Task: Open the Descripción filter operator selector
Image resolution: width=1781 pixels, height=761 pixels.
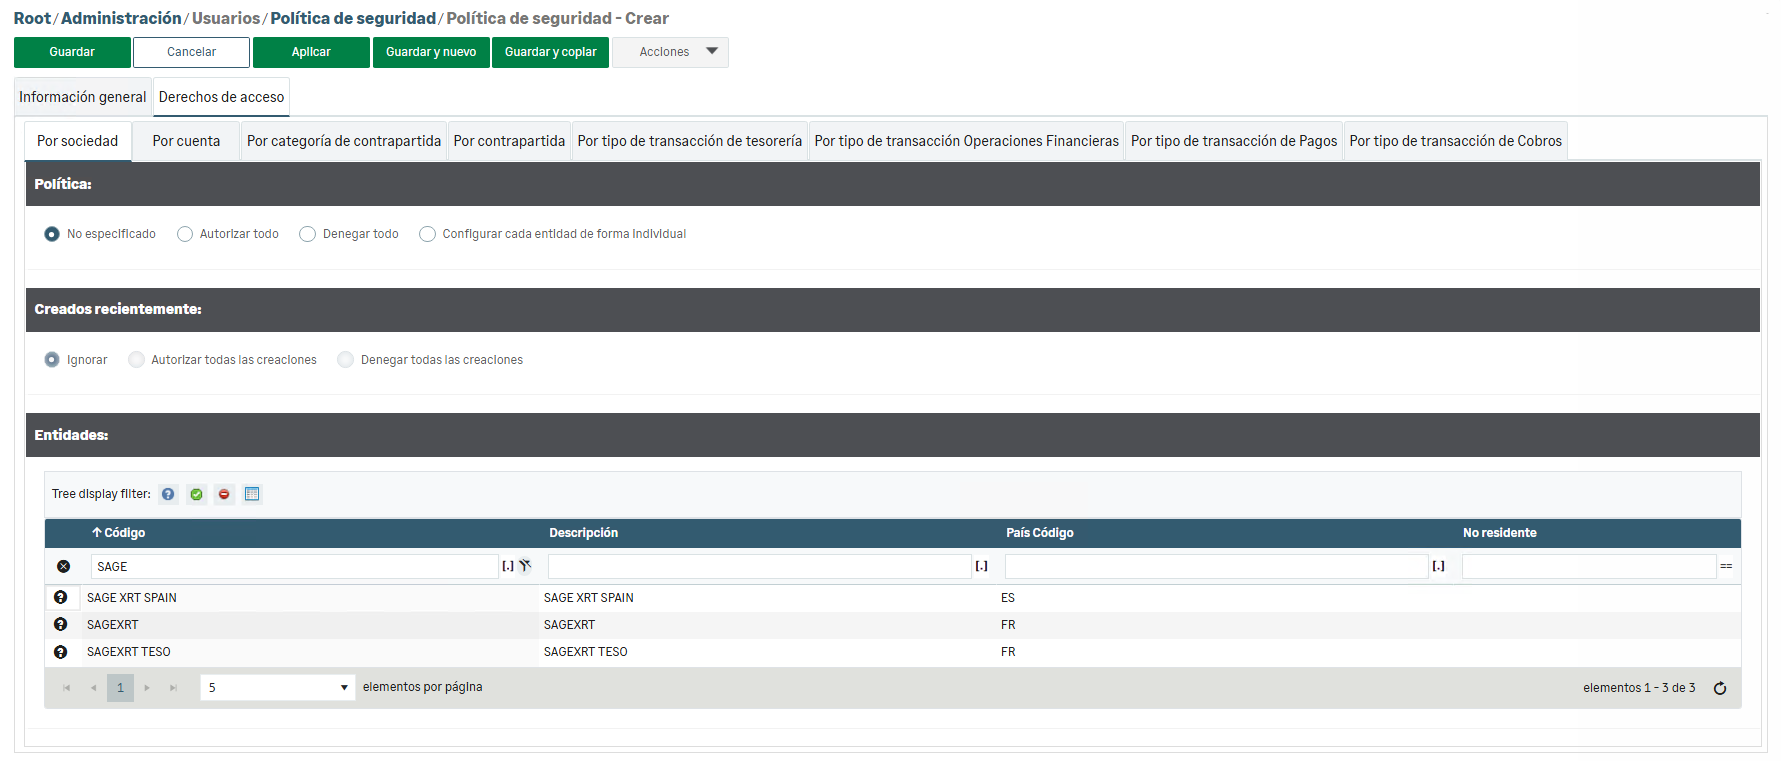Action: pyautogui.click(x=981, y=566)
